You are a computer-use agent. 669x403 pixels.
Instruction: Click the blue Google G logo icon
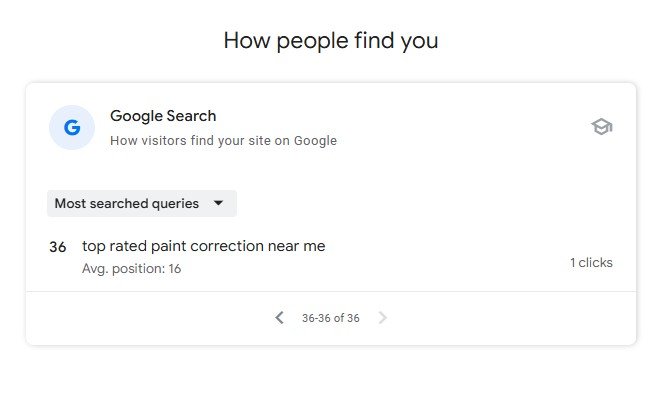pos(72,128)
